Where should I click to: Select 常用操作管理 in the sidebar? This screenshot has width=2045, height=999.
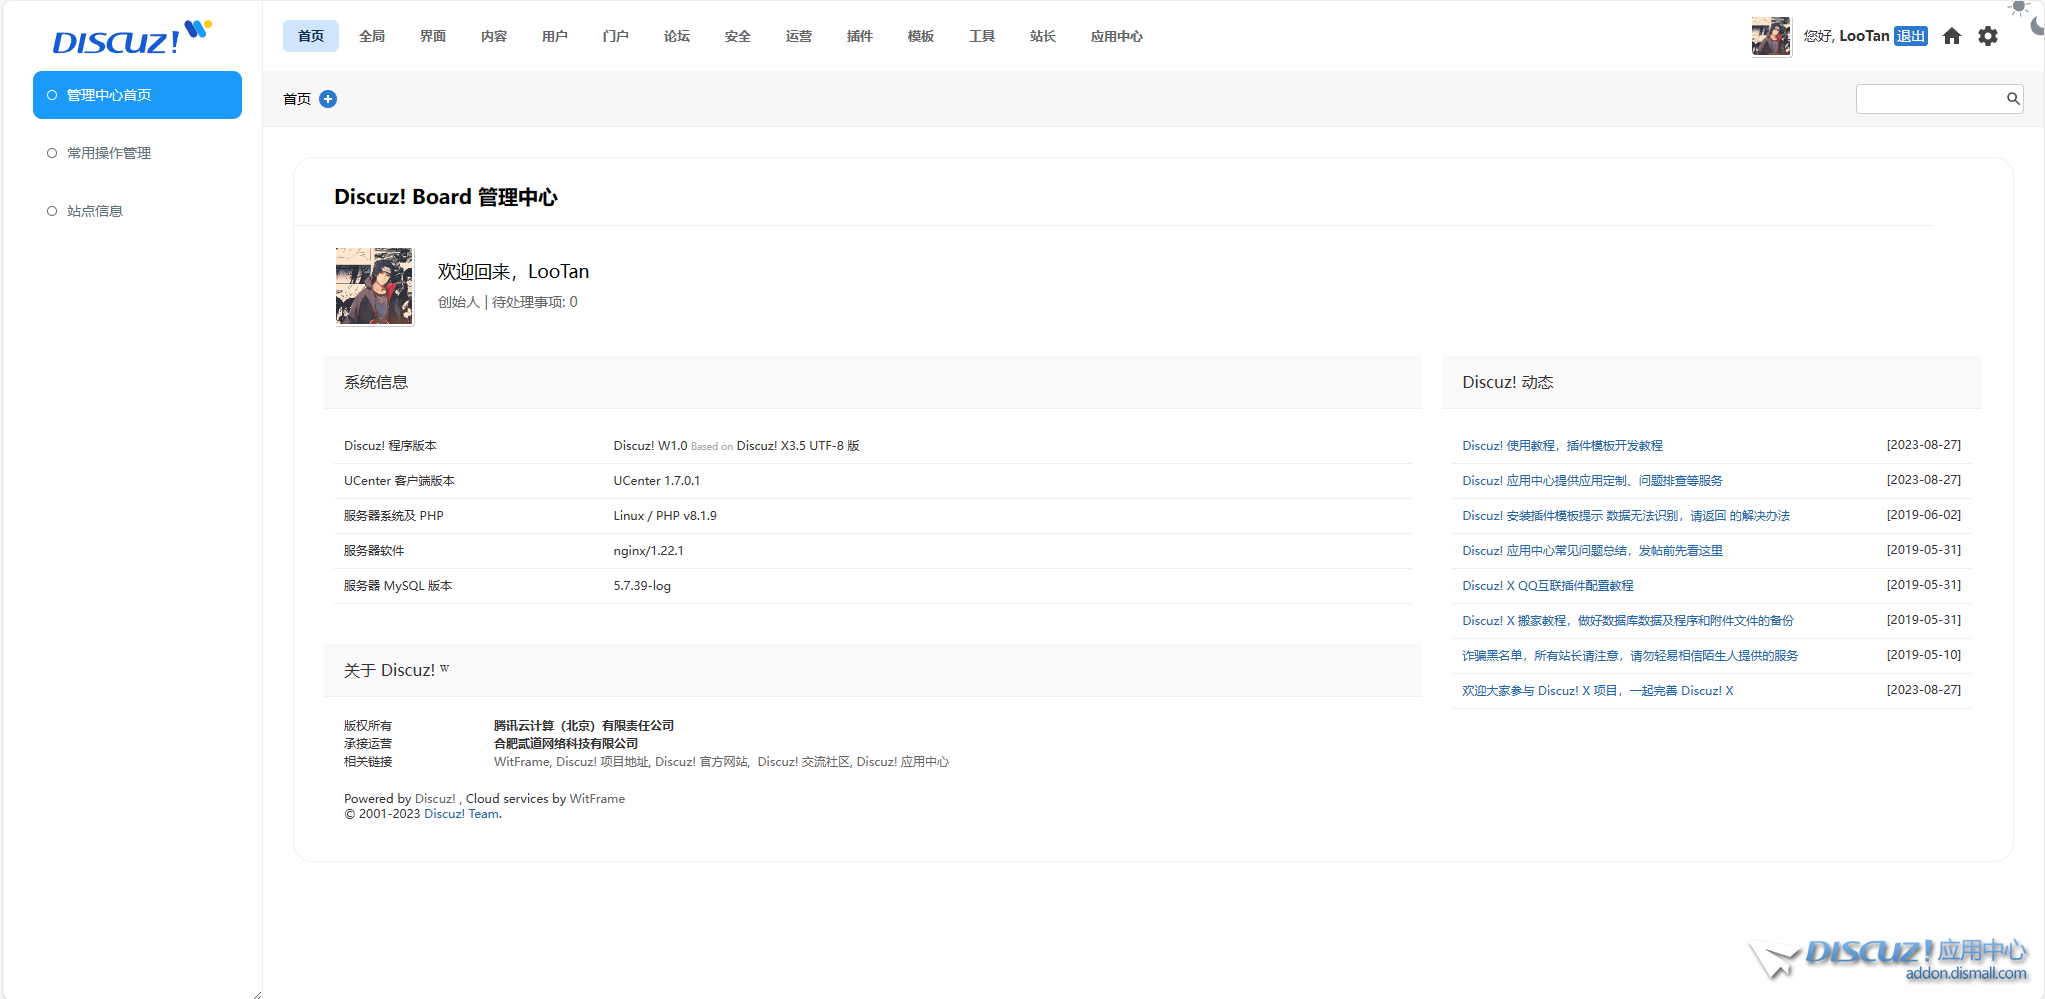tap(137, 153)
